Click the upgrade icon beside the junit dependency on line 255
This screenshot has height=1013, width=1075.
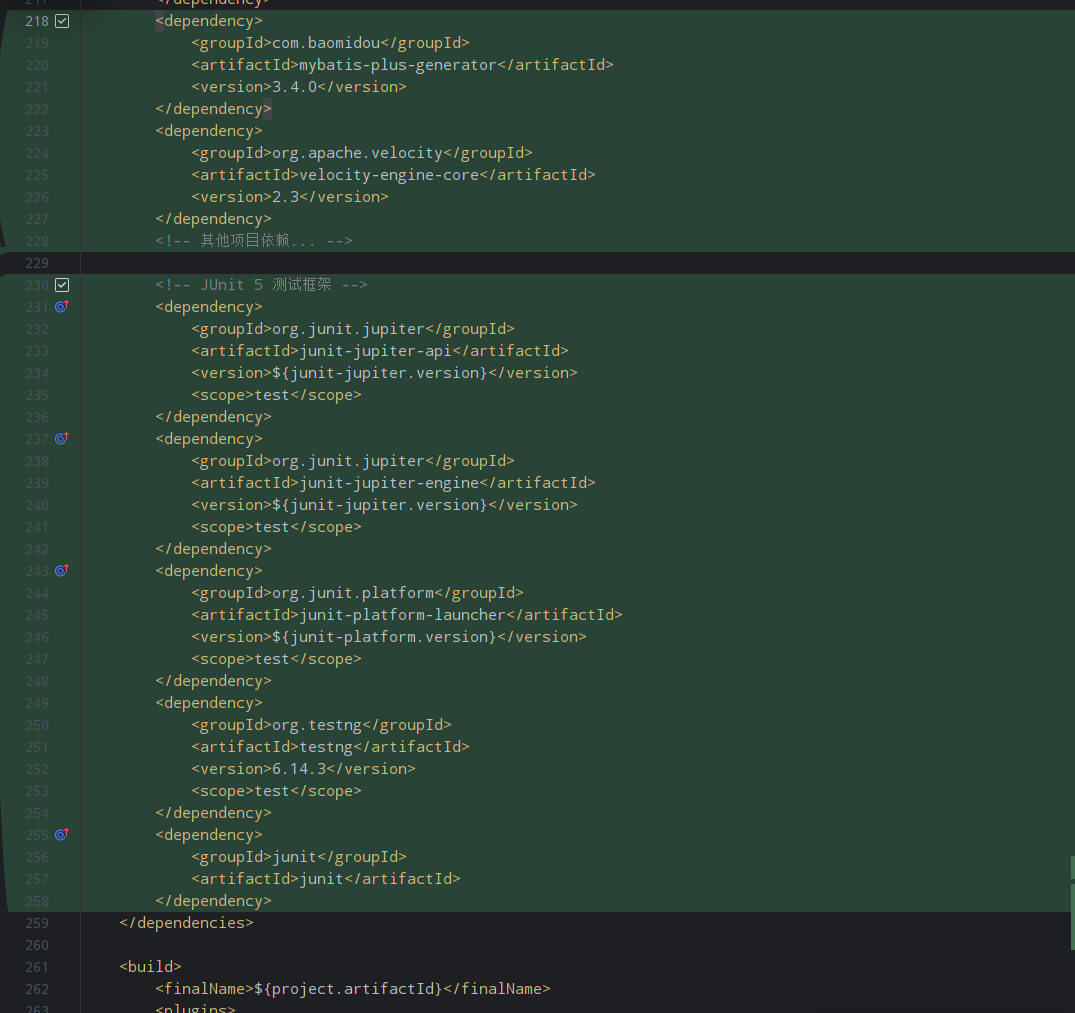tap(61, 834)
